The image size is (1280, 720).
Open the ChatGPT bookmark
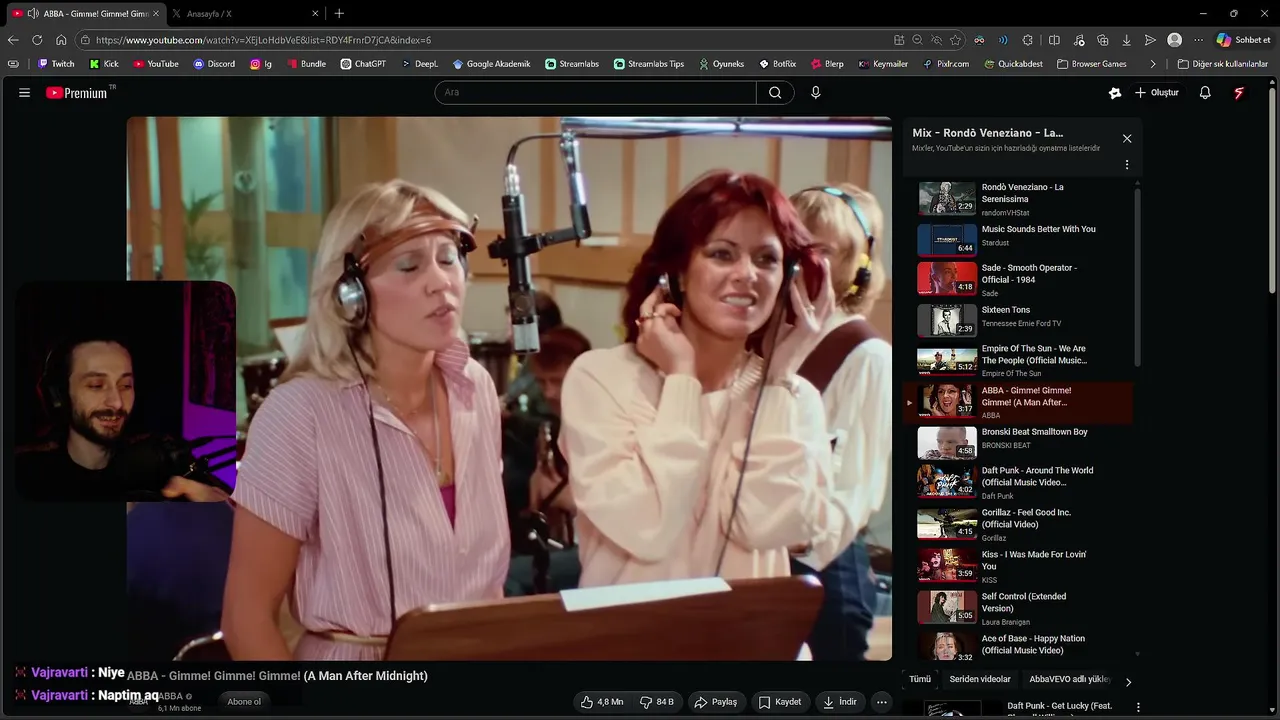coord(363,64)
